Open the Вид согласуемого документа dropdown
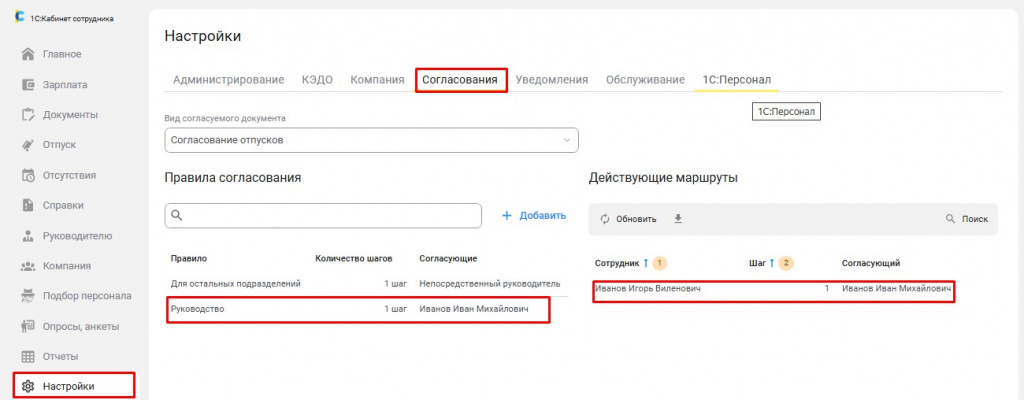The height and width of the screenshot is (400, 1024). pyautogui.click(x=371, y=140)
